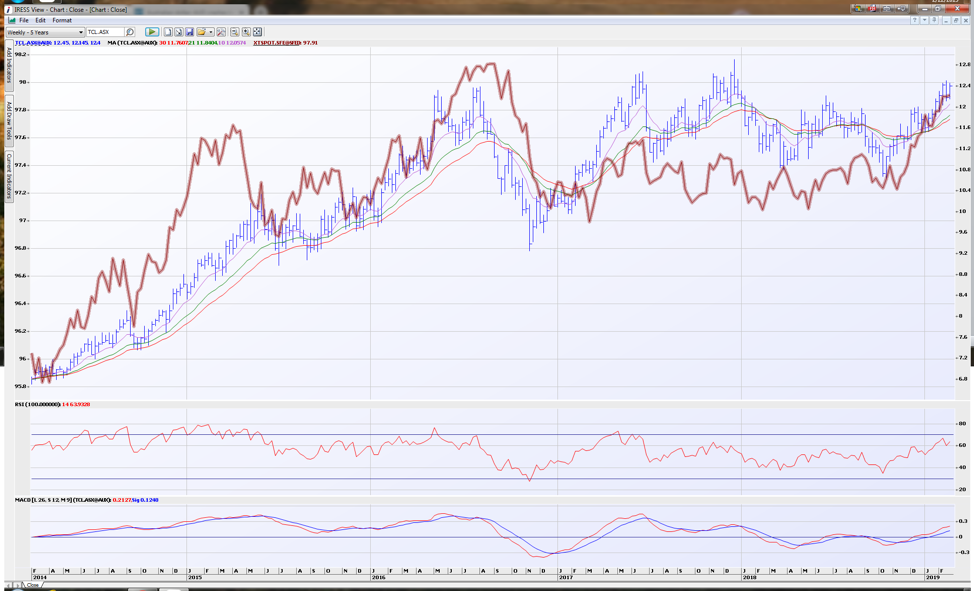Open the File menu
The width and height of the screenshot is (974, 591).
pos(24,20)
